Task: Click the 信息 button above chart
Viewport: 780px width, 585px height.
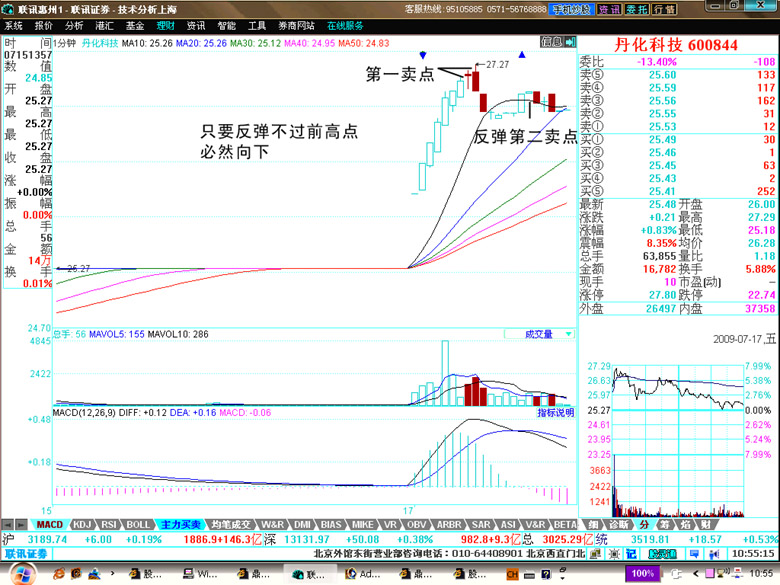Action: tap(552, 42)
